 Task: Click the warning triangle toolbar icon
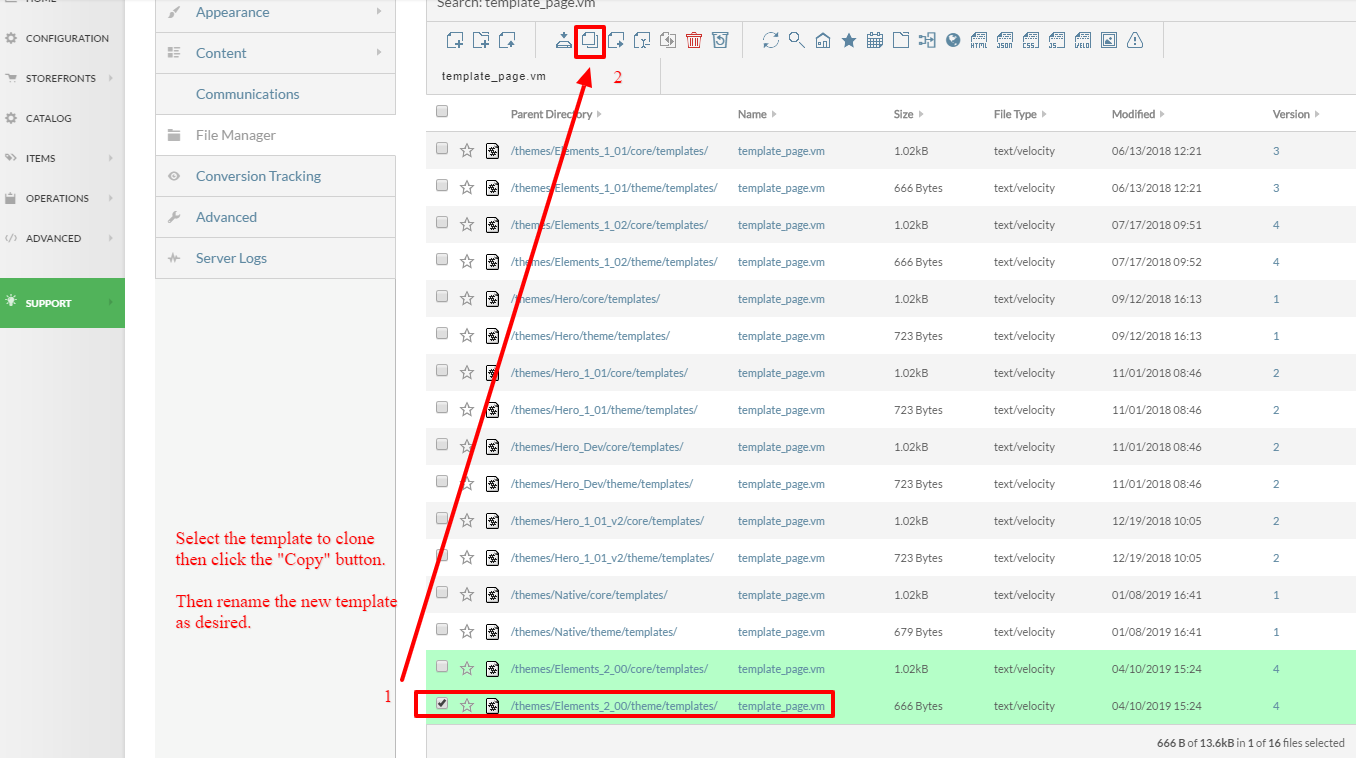pyautogui.click(x=1135, y=40)
